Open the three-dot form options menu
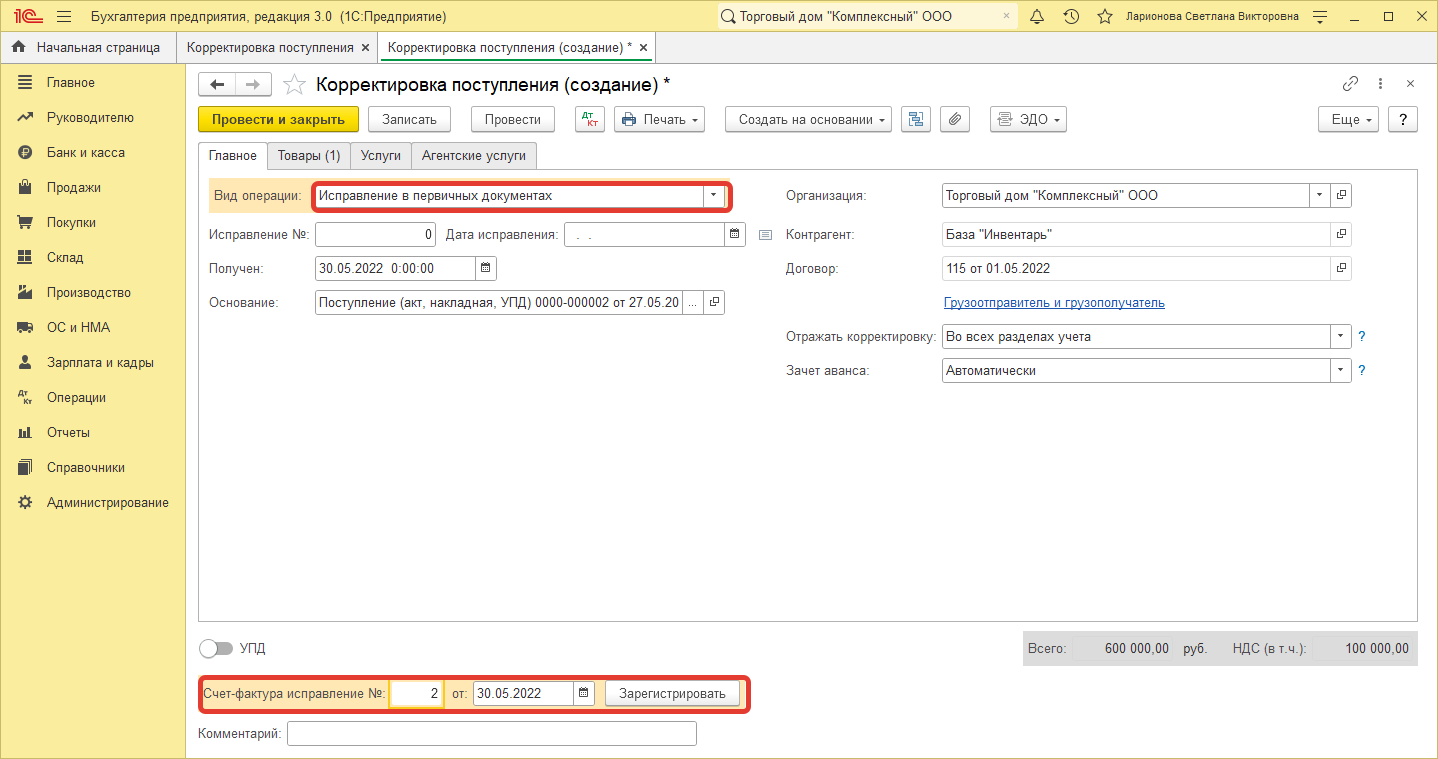The image size is (1438, 759). click(1380, 84)
